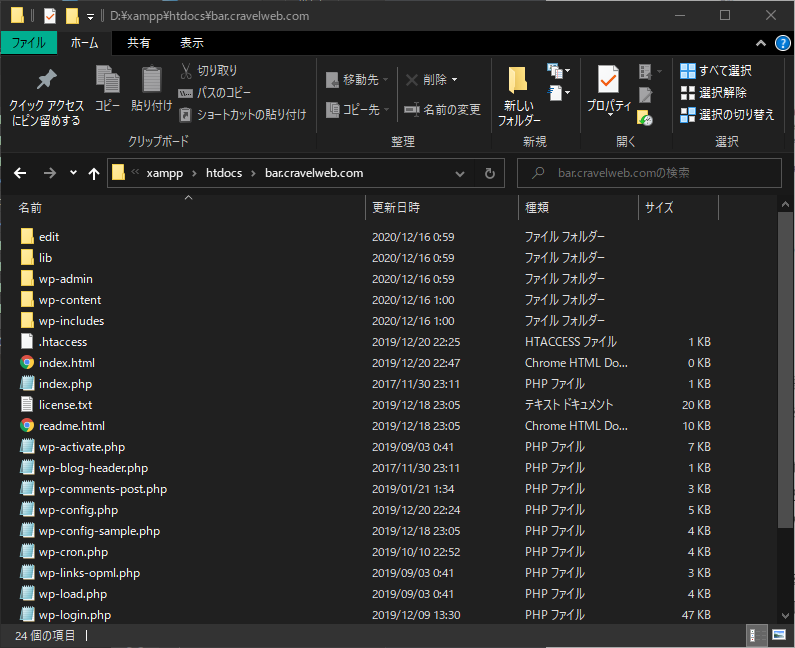Expand the htdocs breadcrumb chevron
795x648 pixels.
point(254,173)
